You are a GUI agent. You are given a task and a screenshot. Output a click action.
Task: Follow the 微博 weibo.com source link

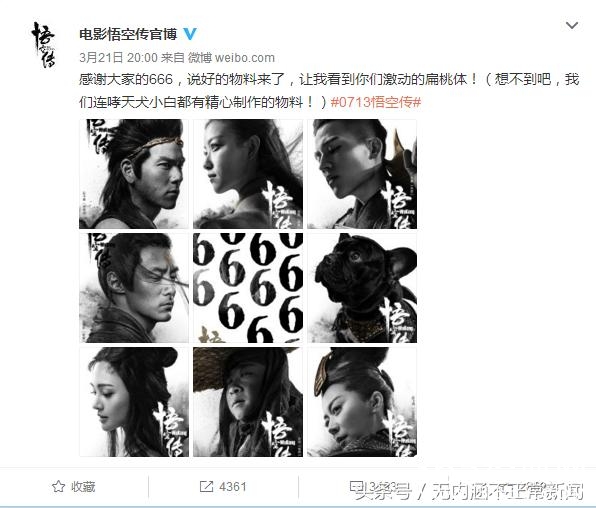coord(231,57)
